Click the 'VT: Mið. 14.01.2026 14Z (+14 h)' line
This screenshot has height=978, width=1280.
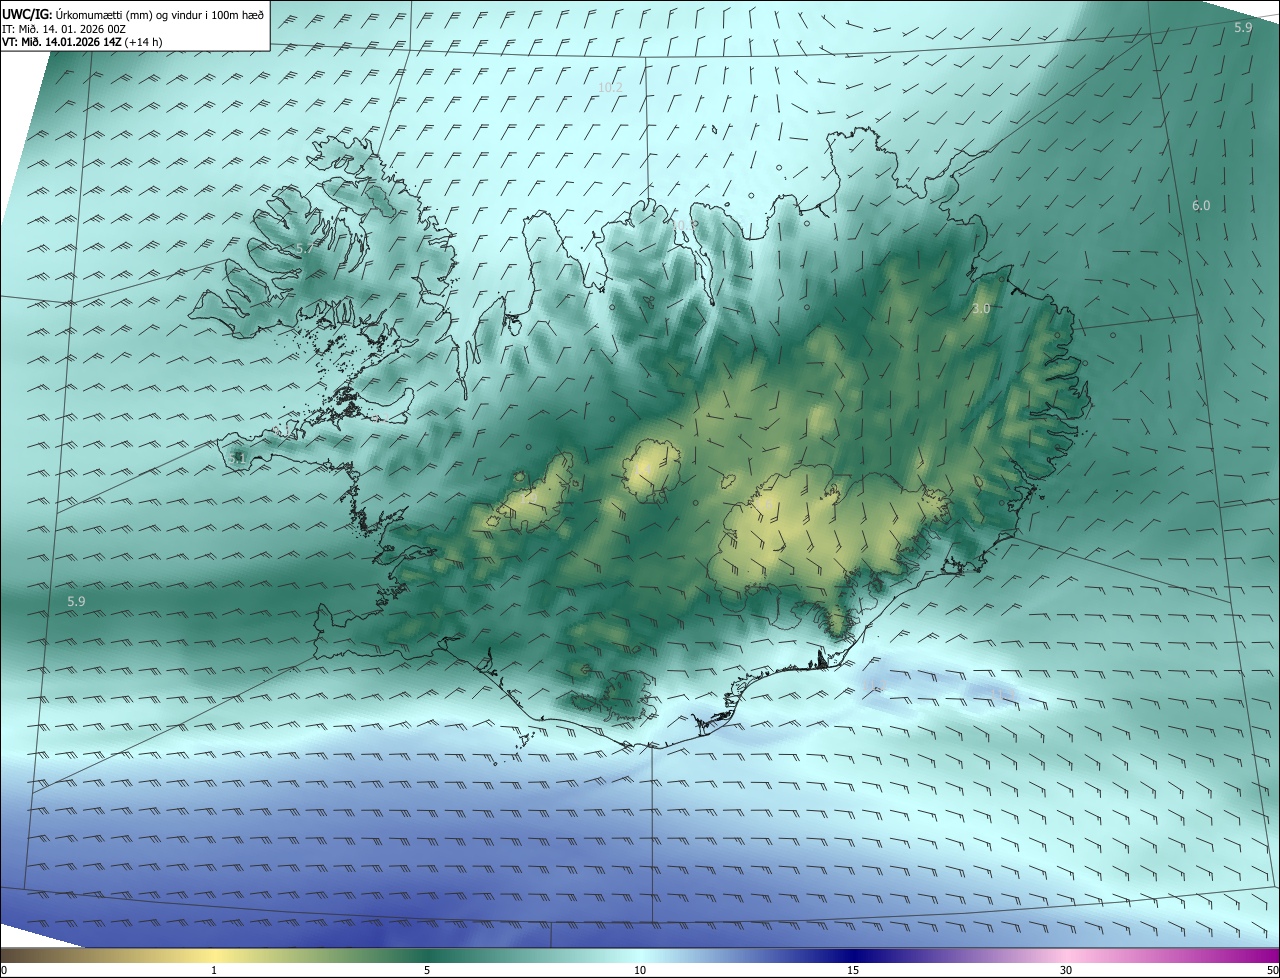click(x=82, y=42)
